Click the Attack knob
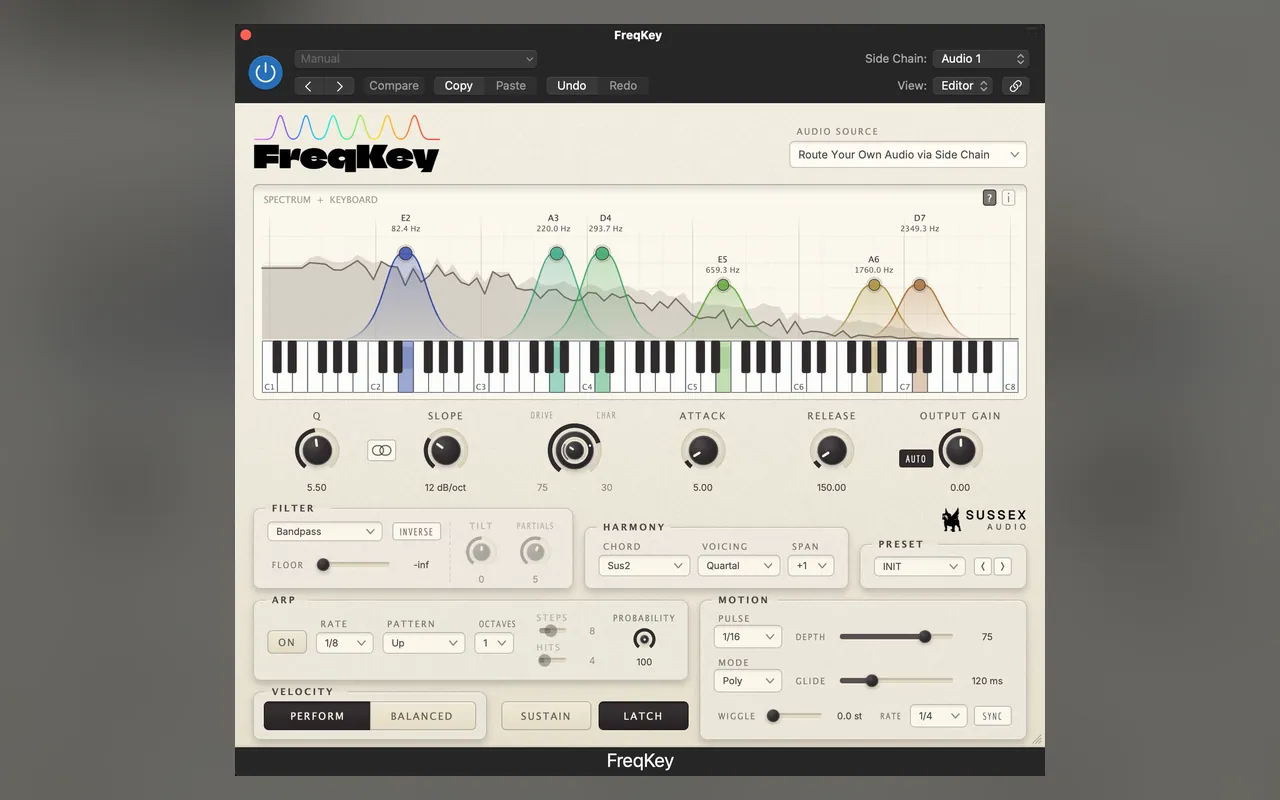This screenshot has width=1280, height=800. [x=703, y=451]
